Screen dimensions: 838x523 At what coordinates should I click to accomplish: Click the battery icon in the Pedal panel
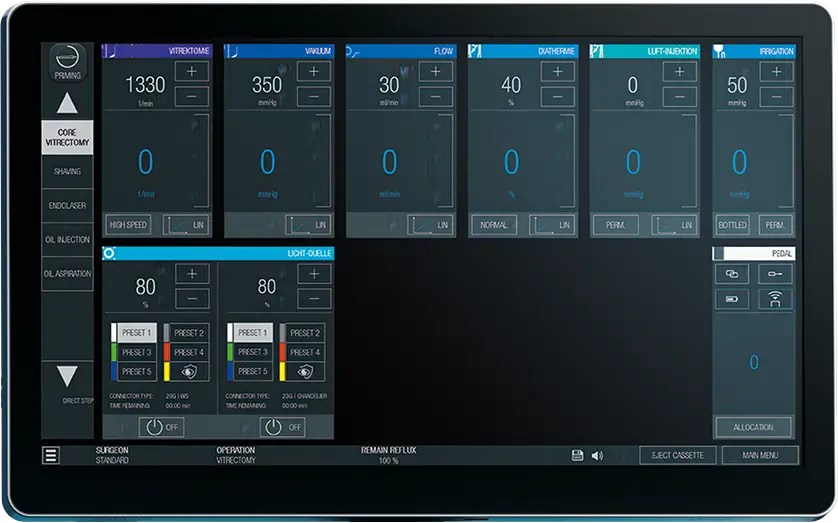tap(732, 299)
